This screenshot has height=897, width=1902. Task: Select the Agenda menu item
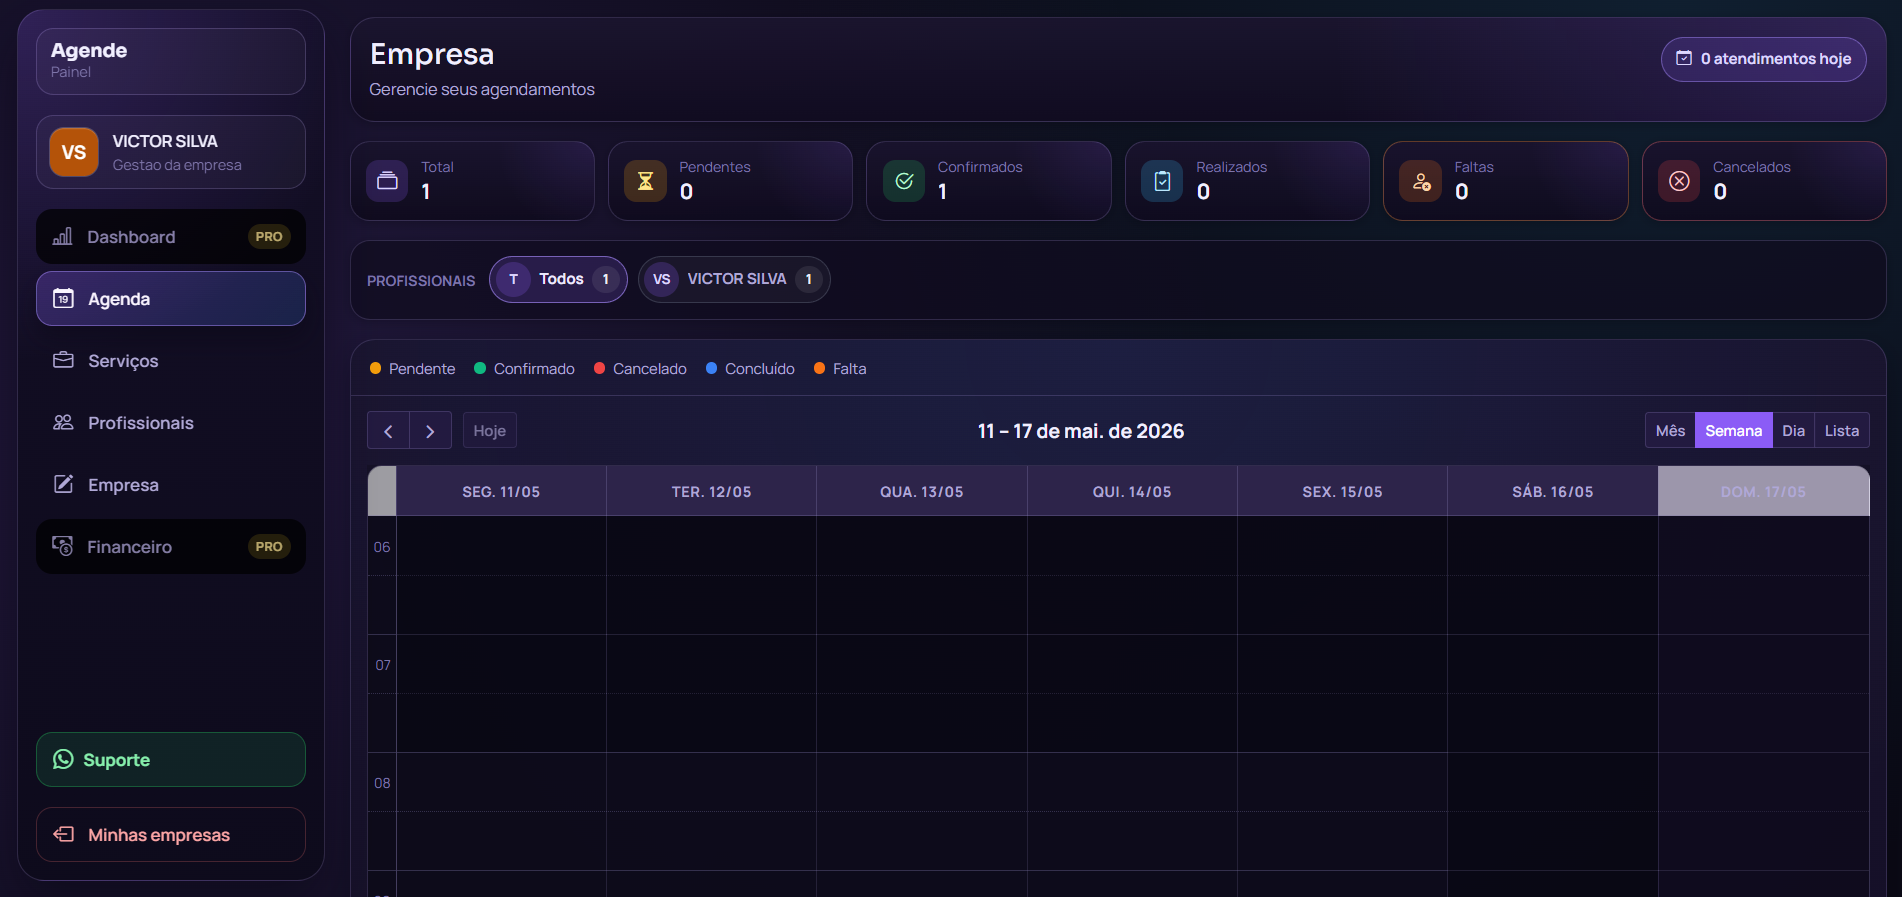point(171,298)
